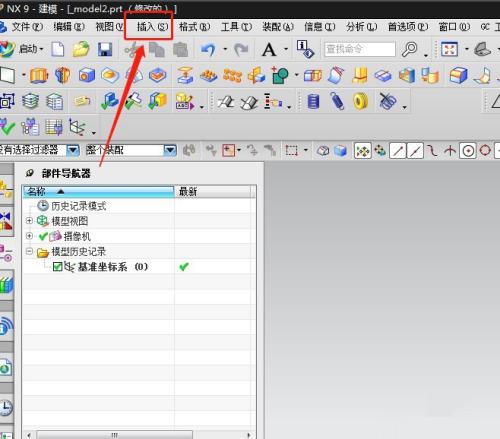Click the magnifier find command icon
Screen dimensions: 500x439
pyautogui.click(x=409, y=49)
